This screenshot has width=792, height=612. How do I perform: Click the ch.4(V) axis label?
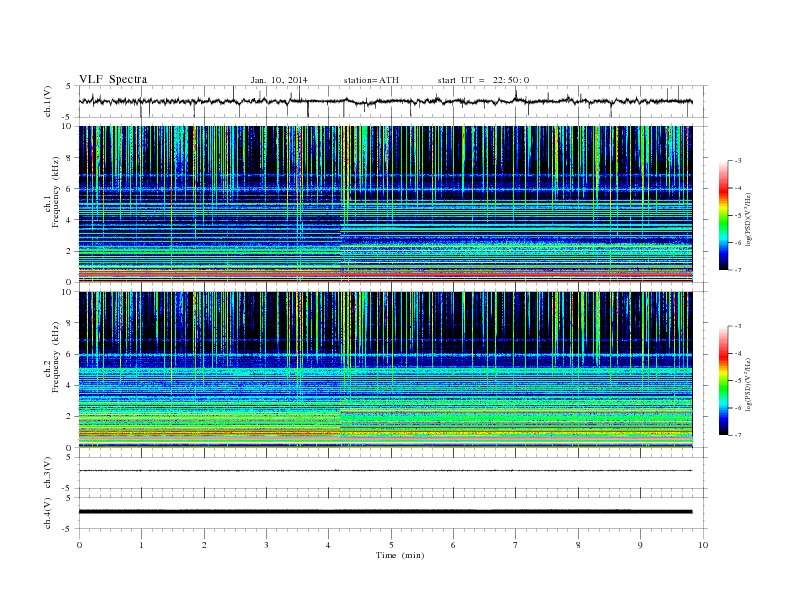pyautogui.click(x=48, y=513)
